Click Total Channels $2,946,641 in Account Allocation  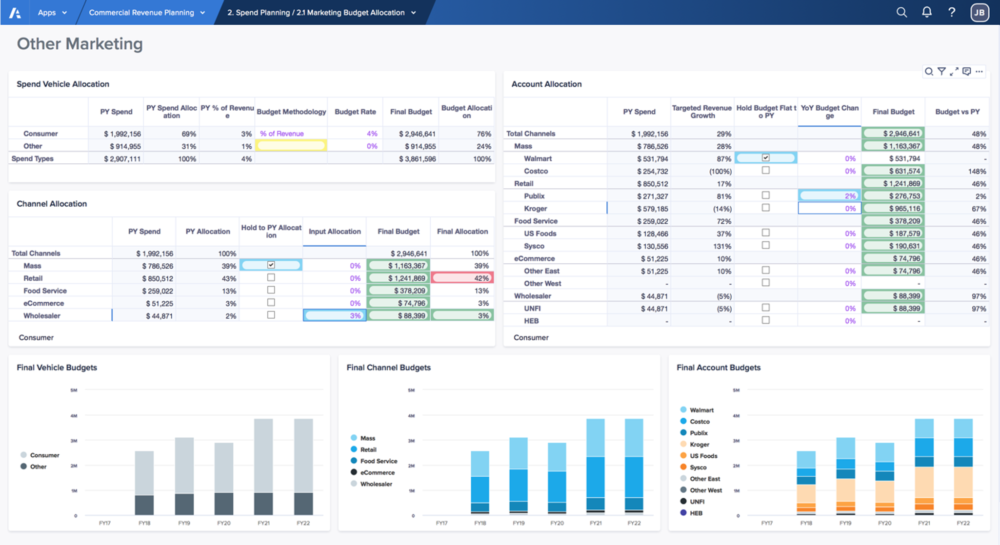[x=893, y=133]
